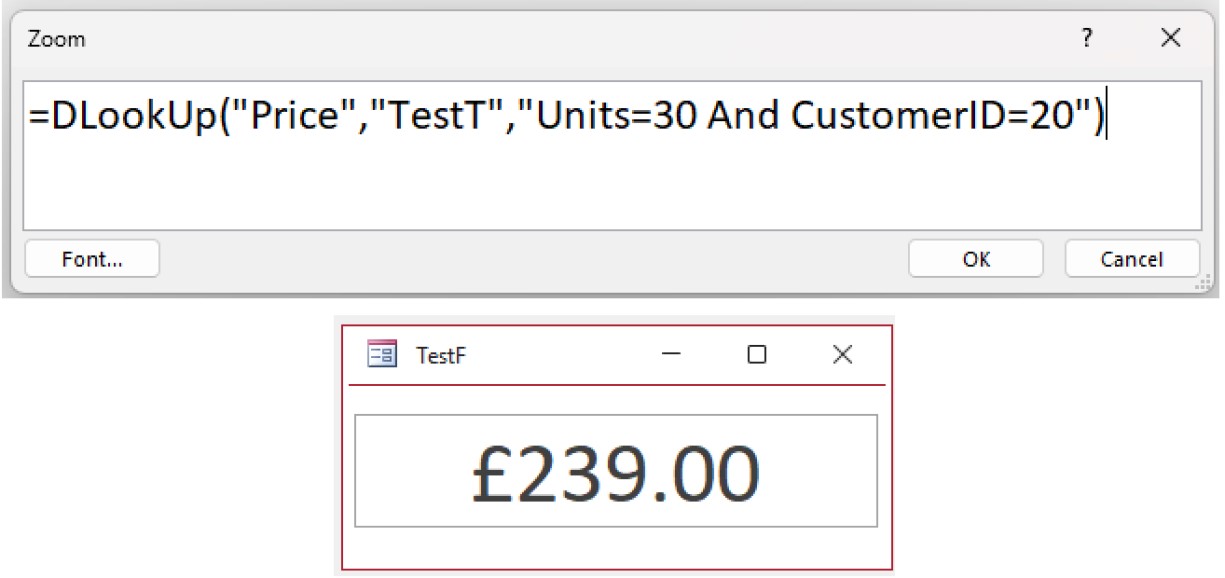Open the Font settings button
1225x578 pixels.
pos(92,259)
